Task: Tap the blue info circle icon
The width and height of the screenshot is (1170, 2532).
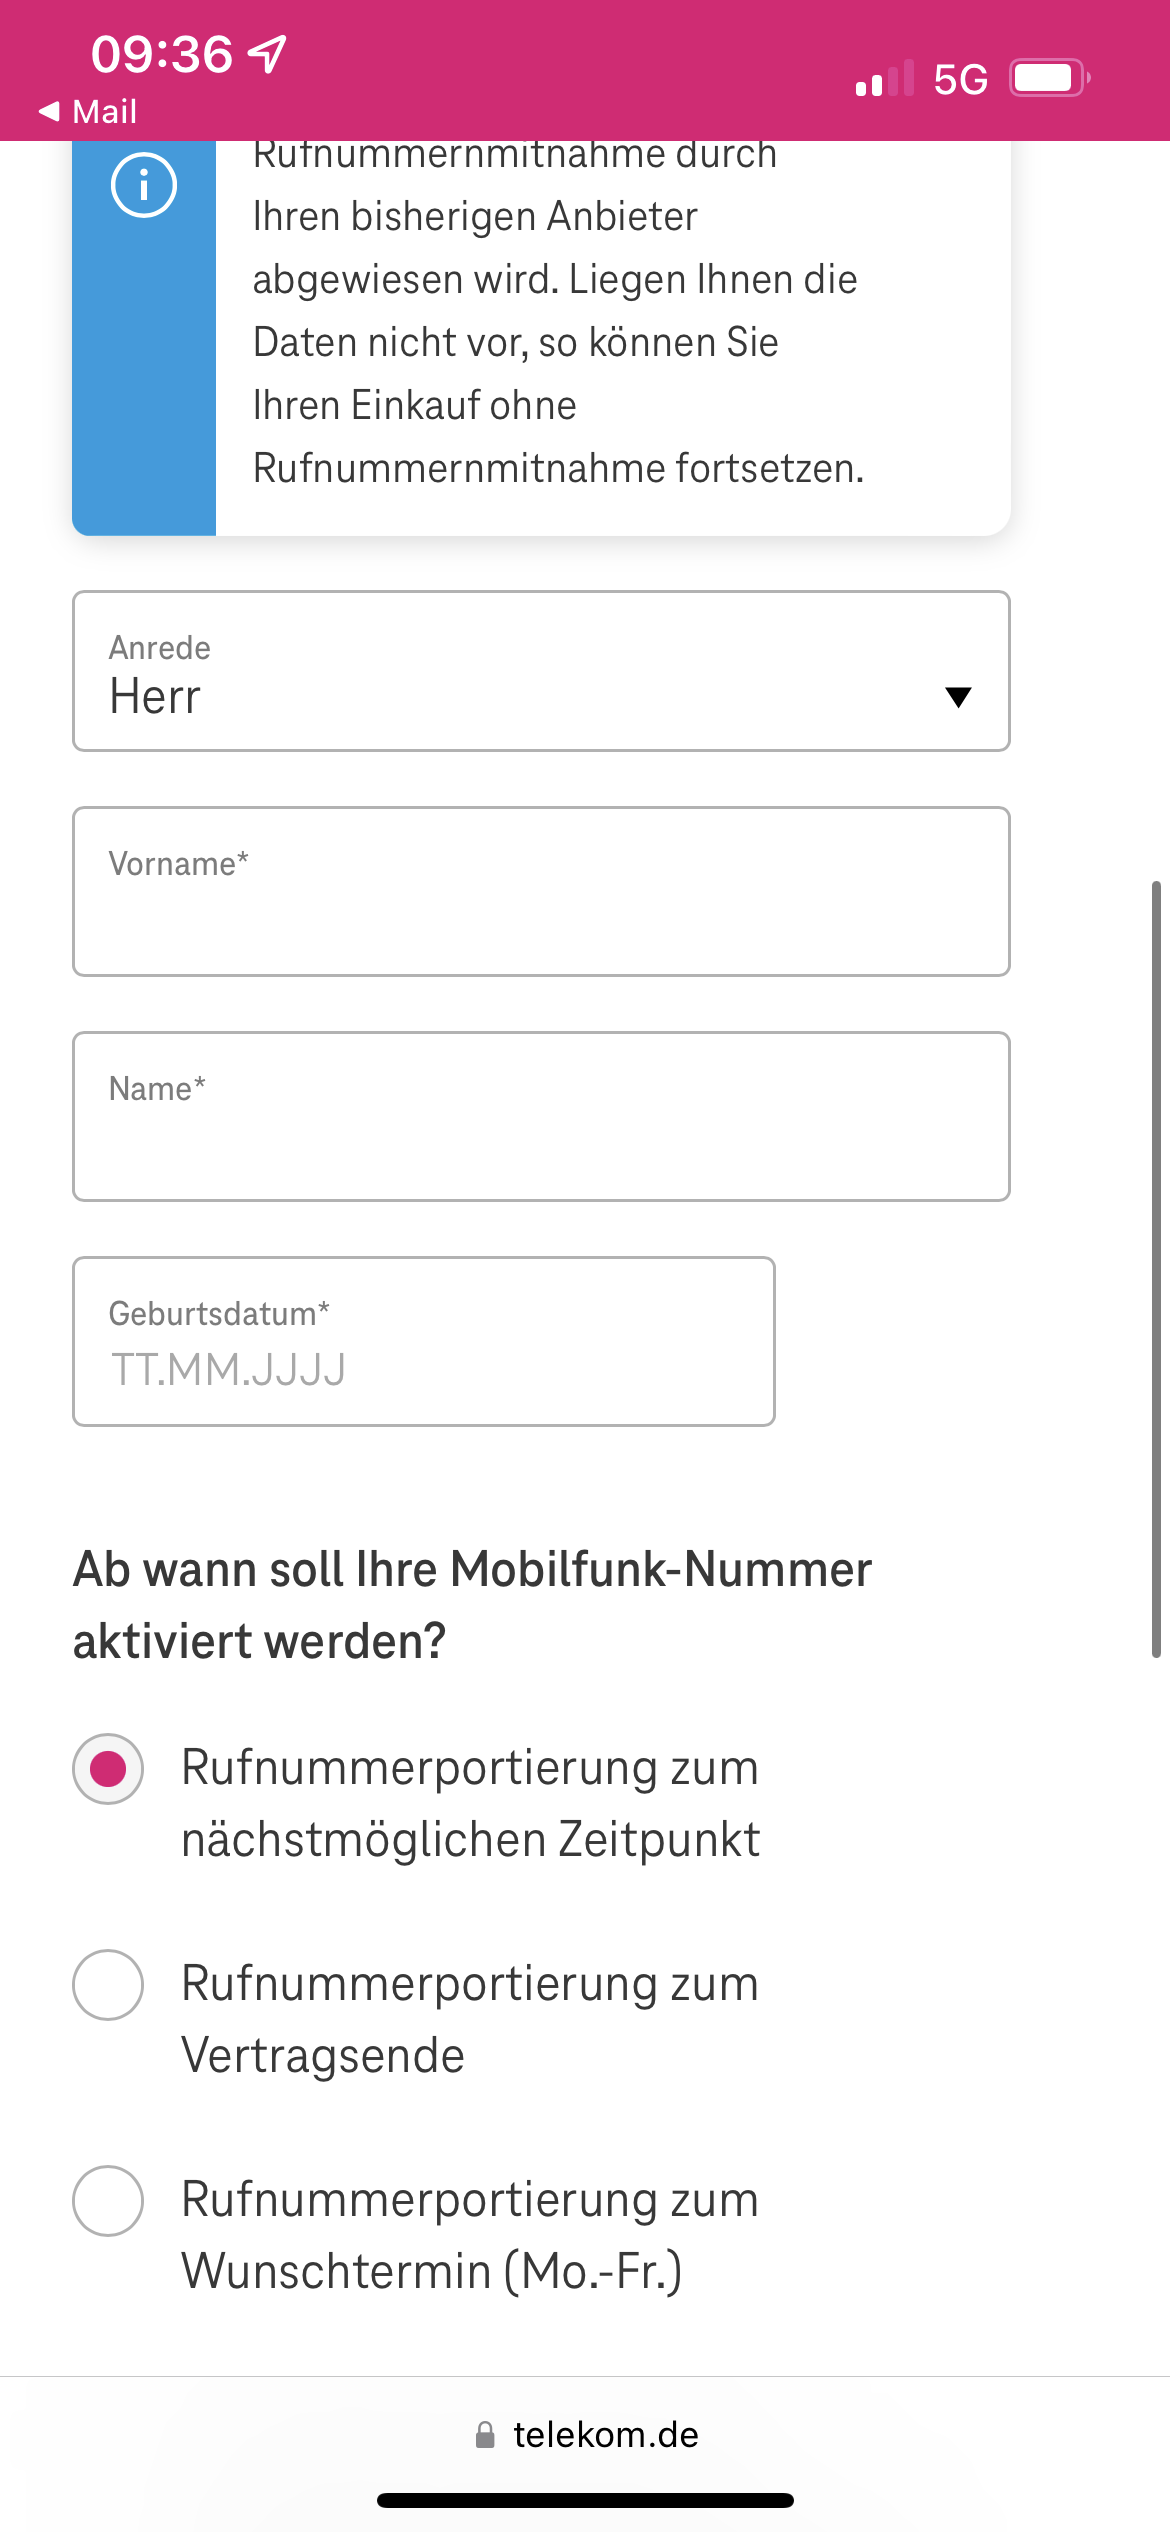Action: coord(144,185)
